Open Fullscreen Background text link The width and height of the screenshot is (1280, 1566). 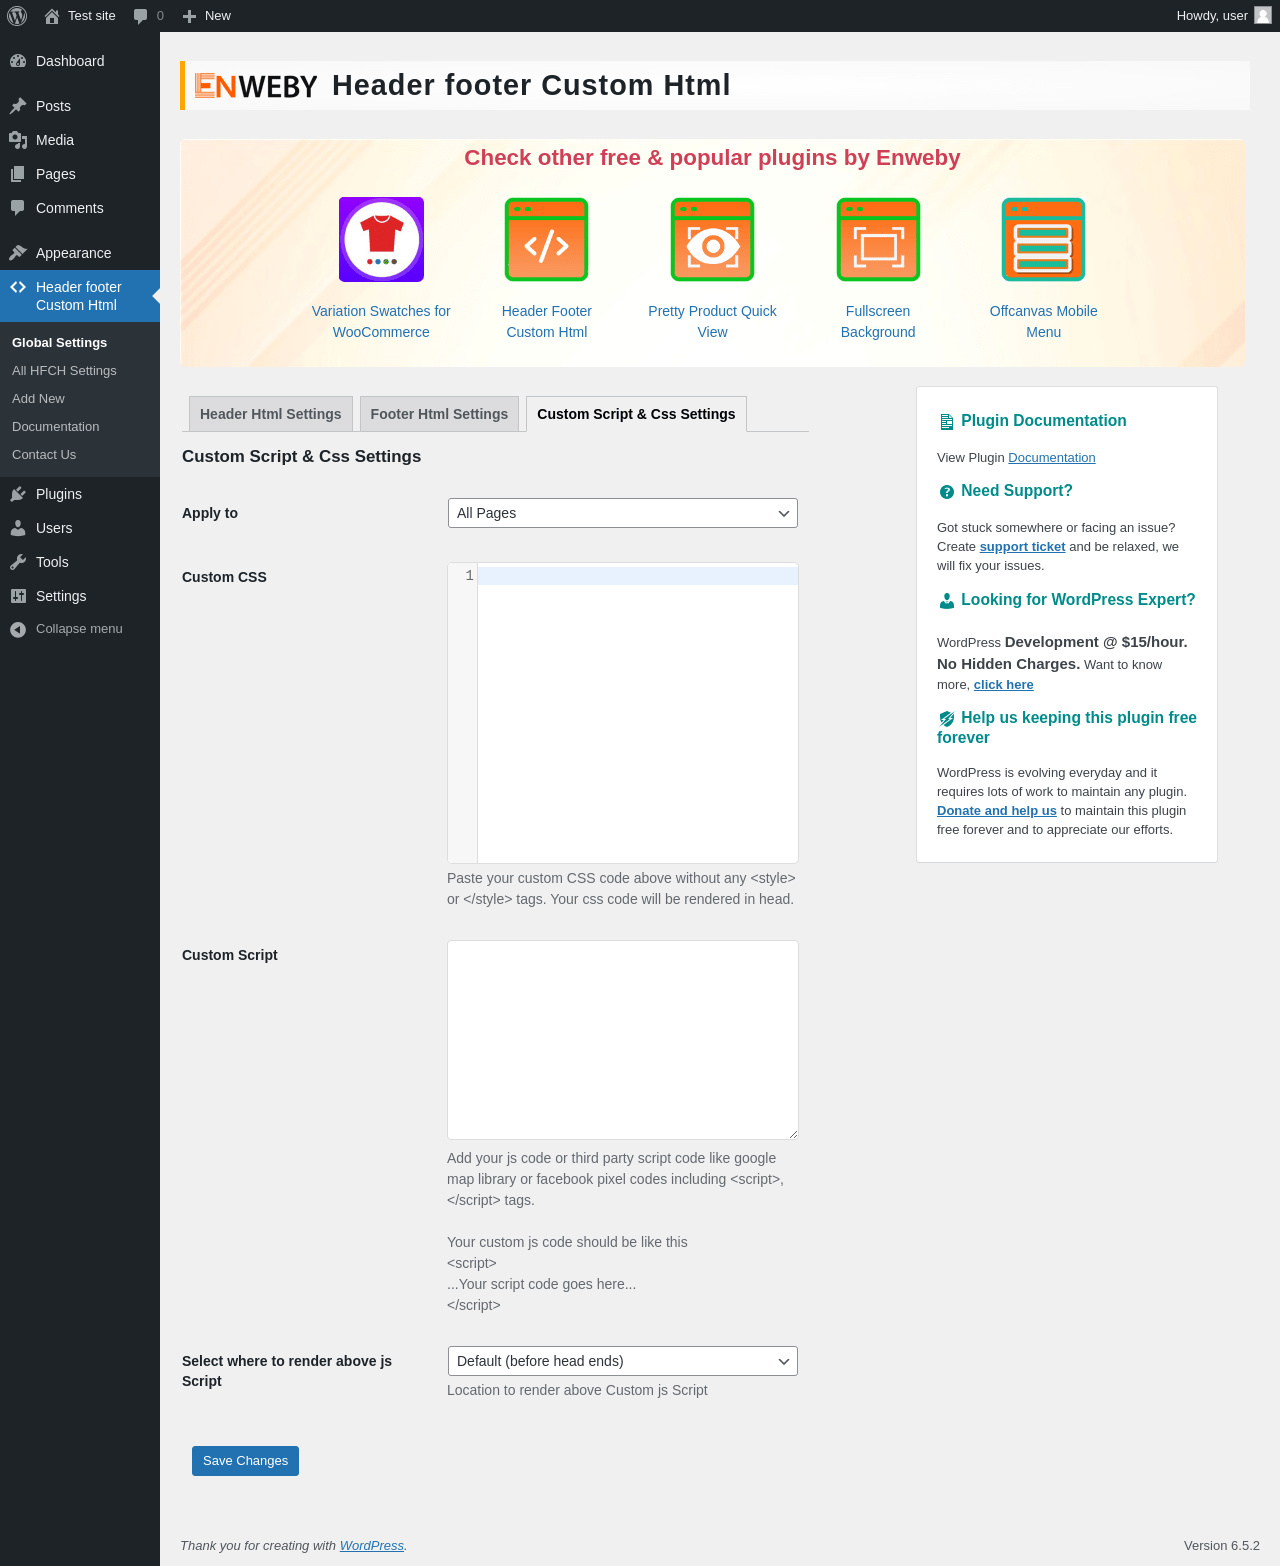[878, 322]
